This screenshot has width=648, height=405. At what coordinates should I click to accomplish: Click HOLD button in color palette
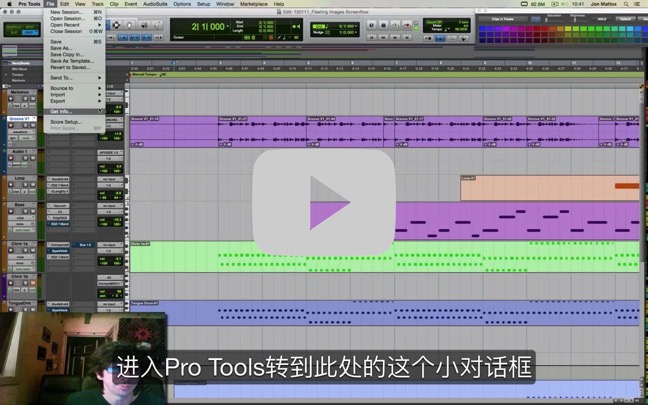pos(602,19)
